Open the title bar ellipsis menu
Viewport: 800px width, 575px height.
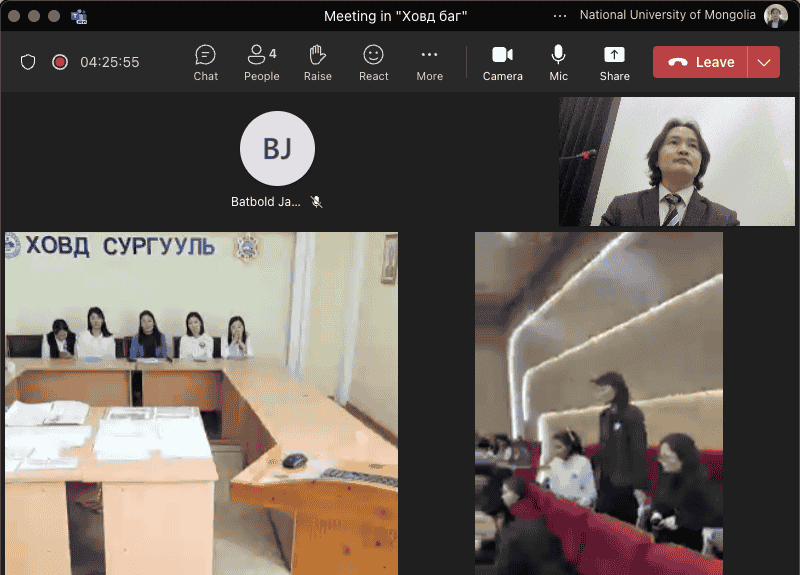point(560,16)
